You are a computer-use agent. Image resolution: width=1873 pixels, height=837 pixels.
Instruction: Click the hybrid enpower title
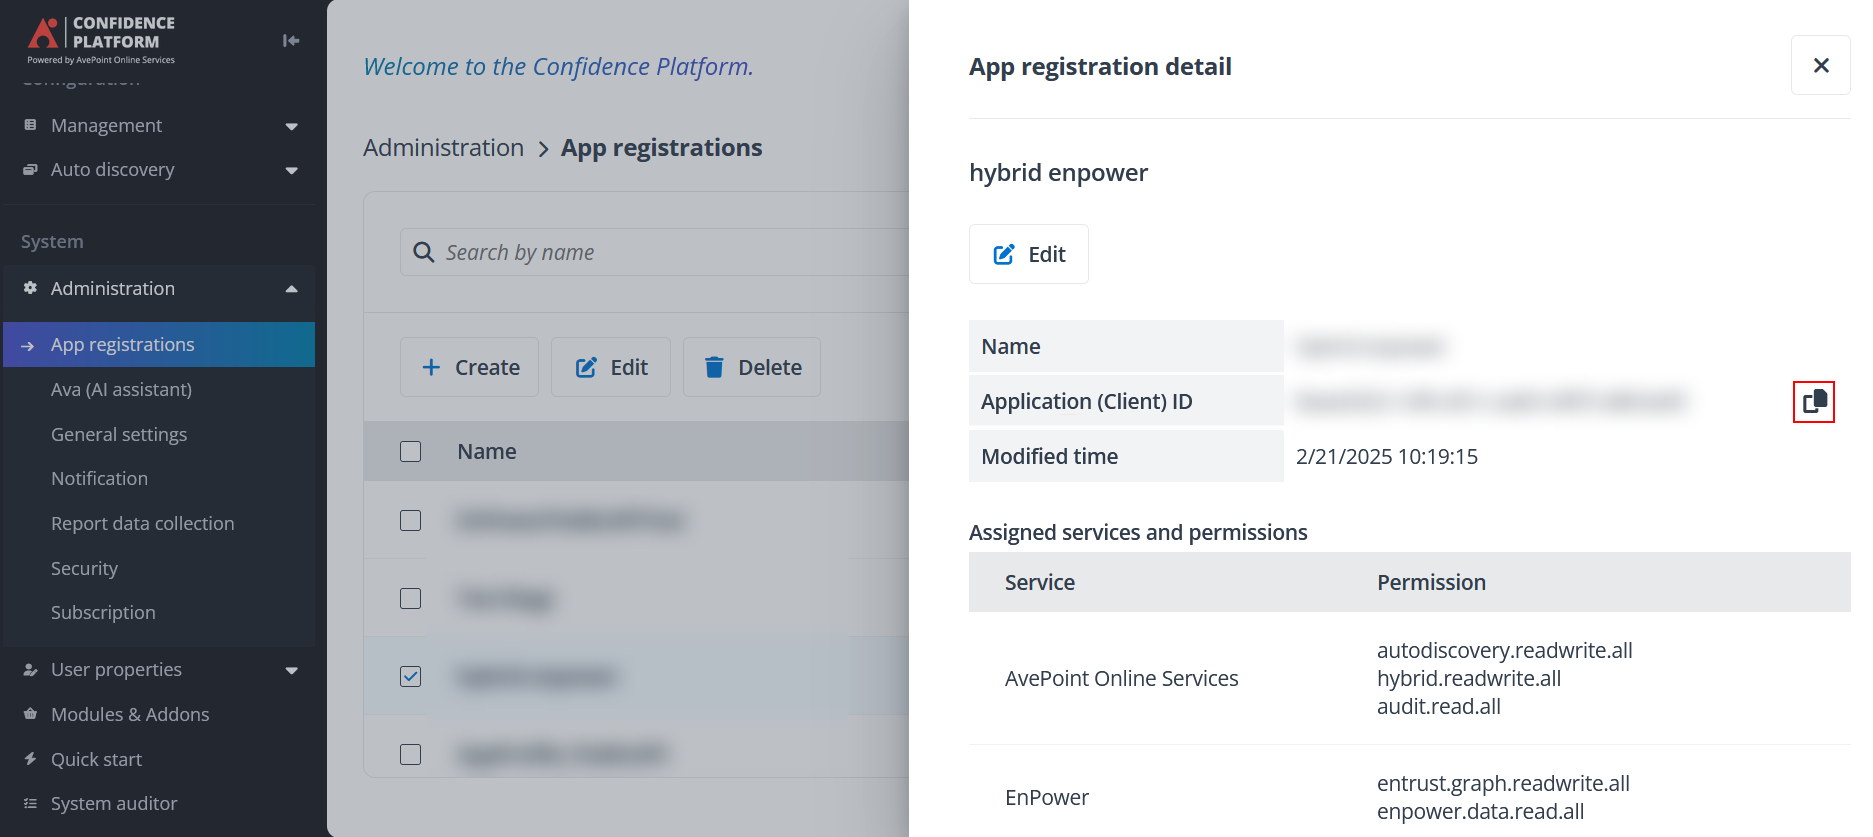[1058, 173]
